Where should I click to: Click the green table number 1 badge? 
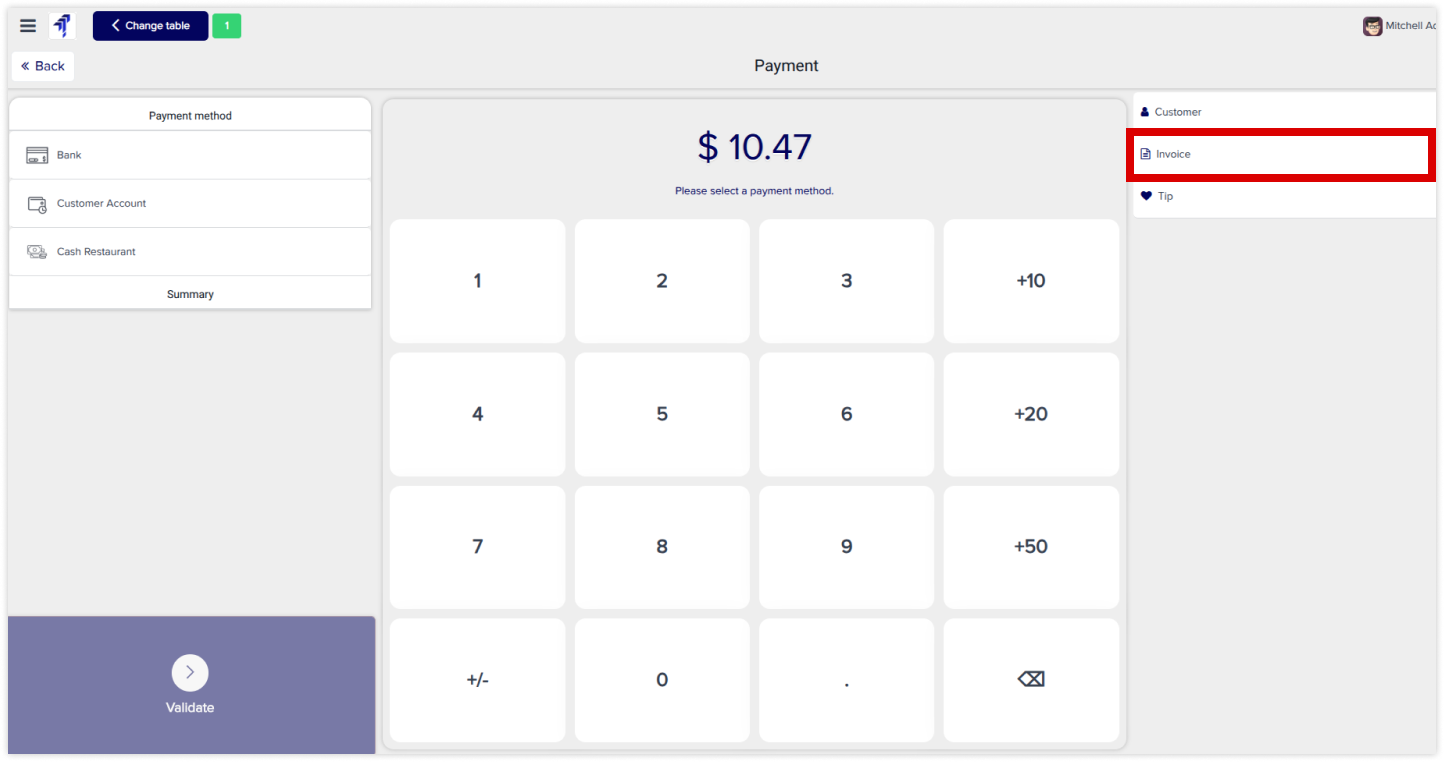pyautogui.click(x=226, y=26)
